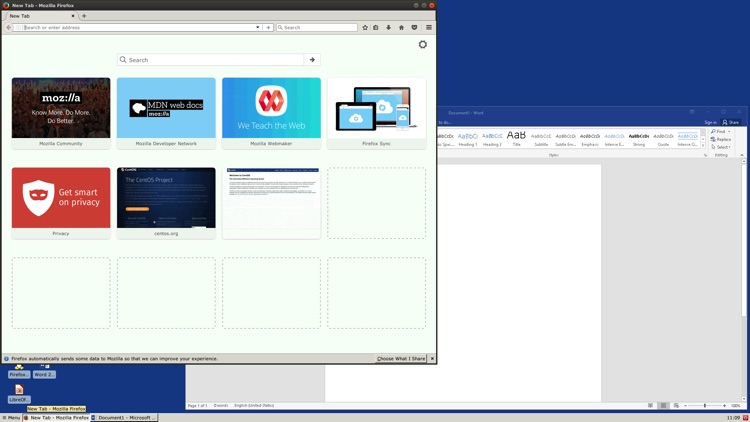The width and height of the screenshot is (750, 422).
Task: Open Word 2016 desktop shortcut icon
Action: [x=44, y=371]
